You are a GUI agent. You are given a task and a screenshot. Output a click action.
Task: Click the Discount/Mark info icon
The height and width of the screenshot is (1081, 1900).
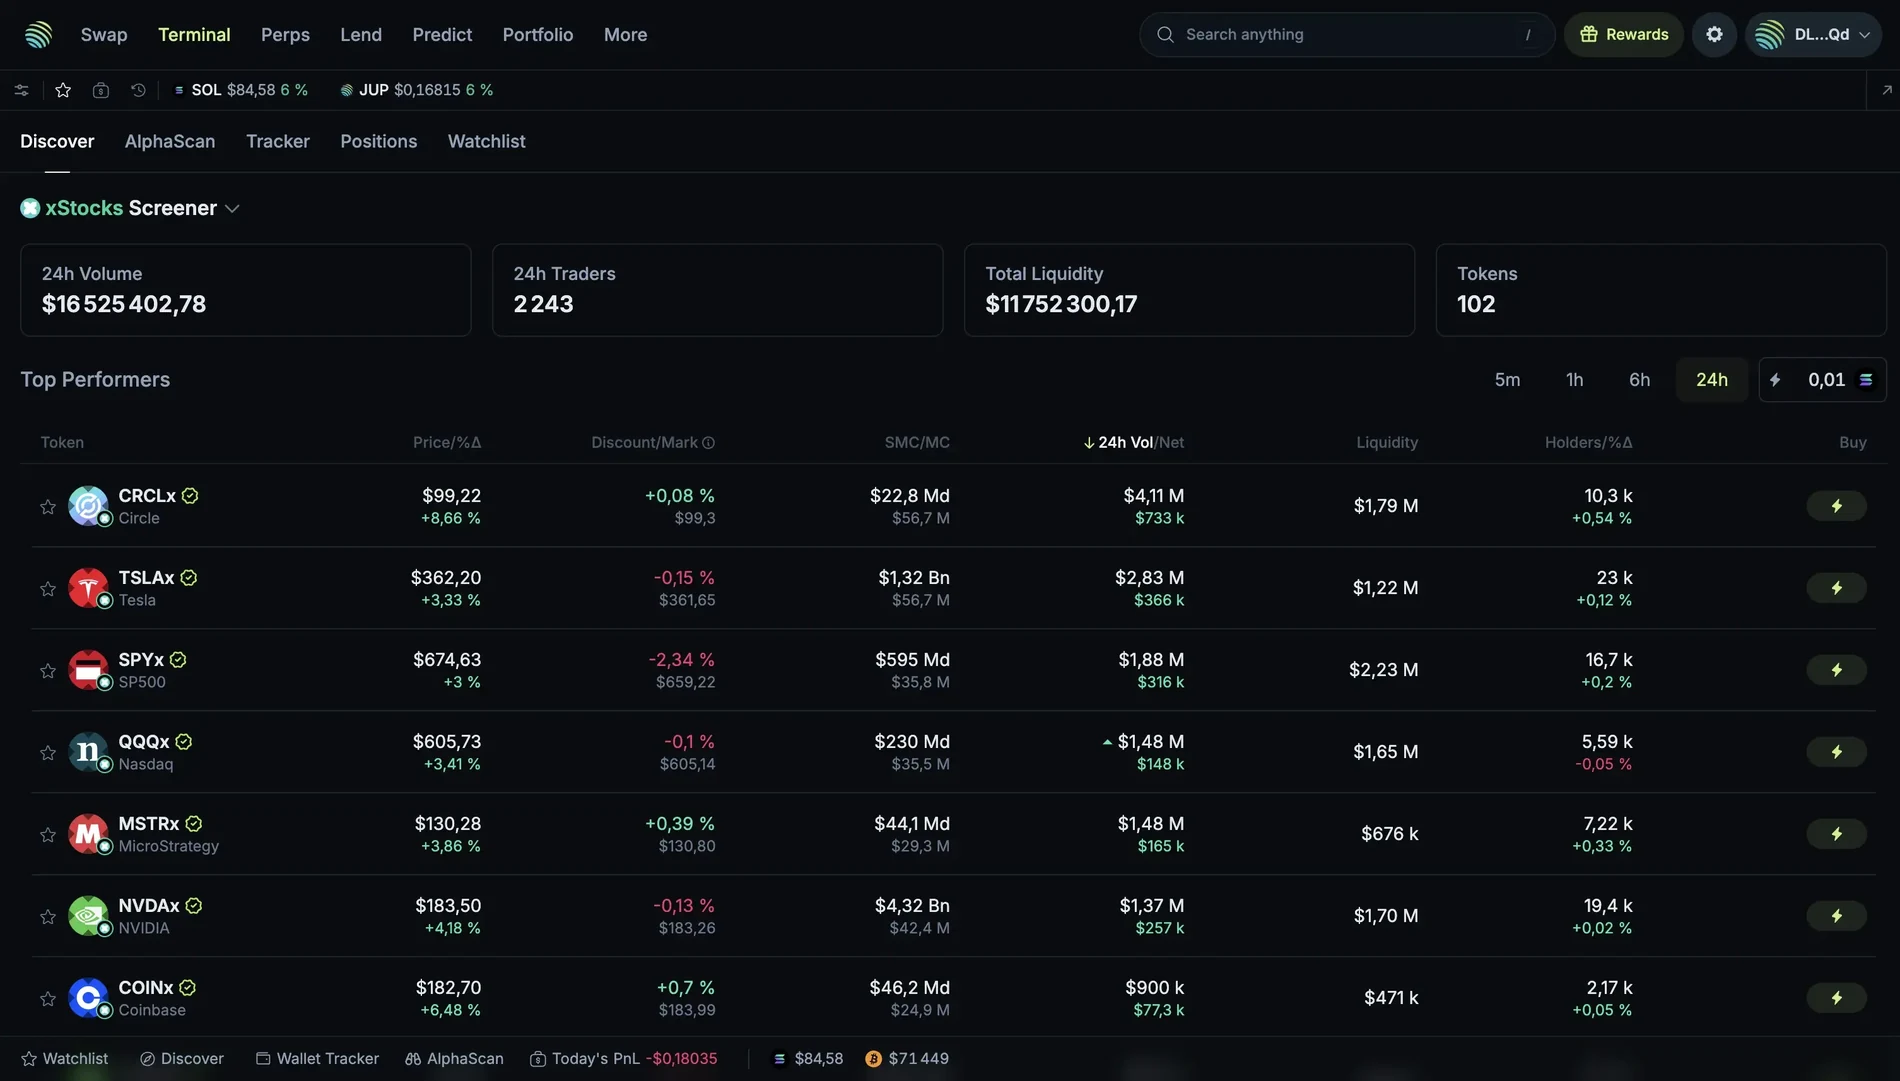(x=709, y=443)
